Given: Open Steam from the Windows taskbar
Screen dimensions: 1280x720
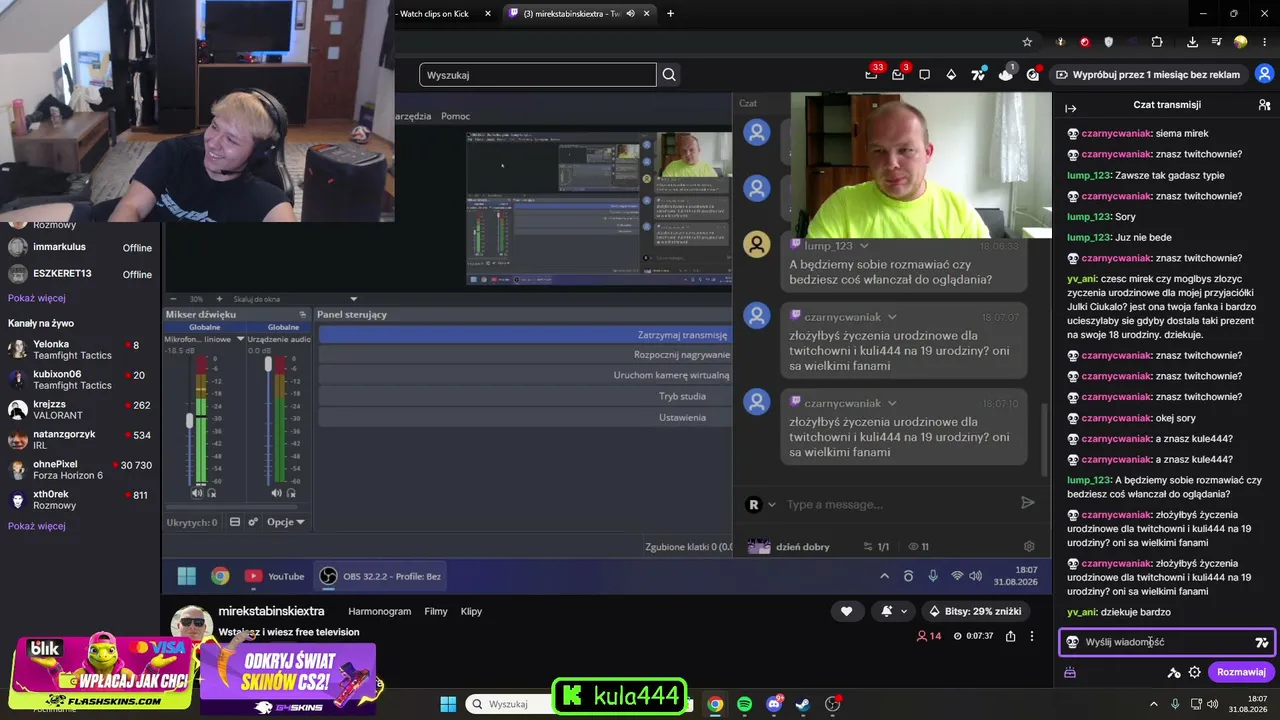Looking at the screenshot, I should [x=803, y=704].
